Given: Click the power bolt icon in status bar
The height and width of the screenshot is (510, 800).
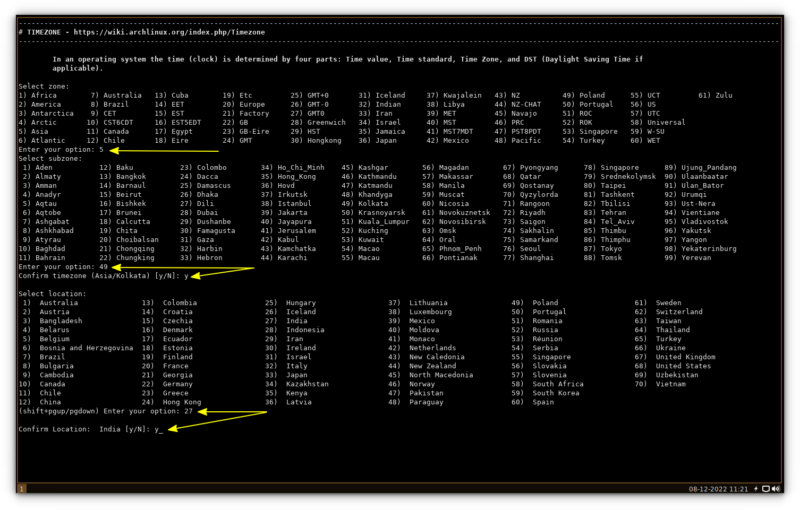Looking at the screenshot, I should coord(755,489).
